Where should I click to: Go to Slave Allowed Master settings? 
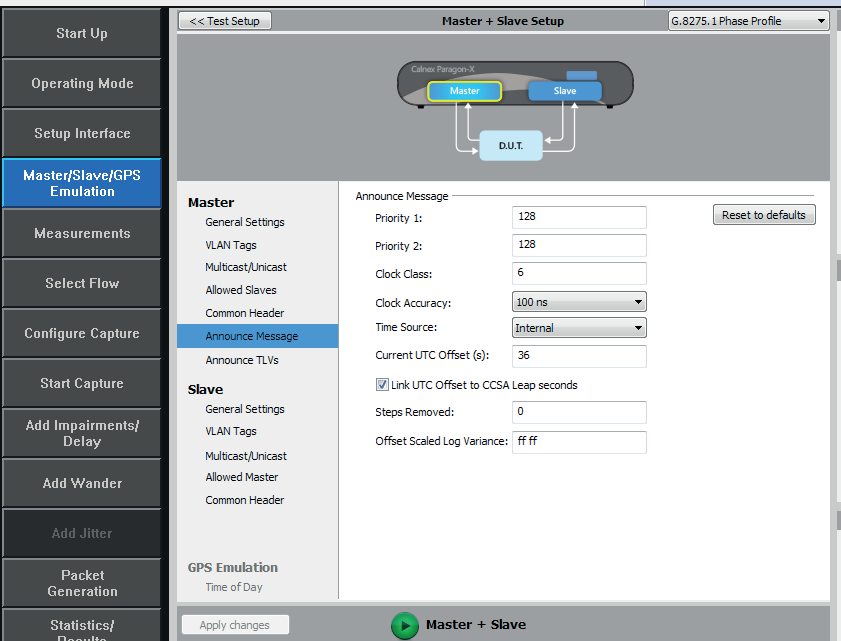click(x=242, y=477)
